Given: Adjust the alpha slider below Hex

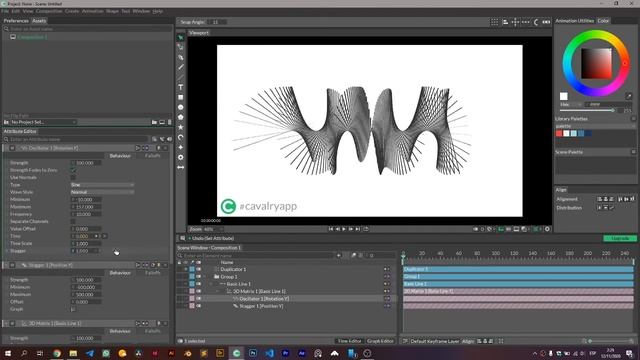Looking at the screenshot, I should [x=587, y=111].
